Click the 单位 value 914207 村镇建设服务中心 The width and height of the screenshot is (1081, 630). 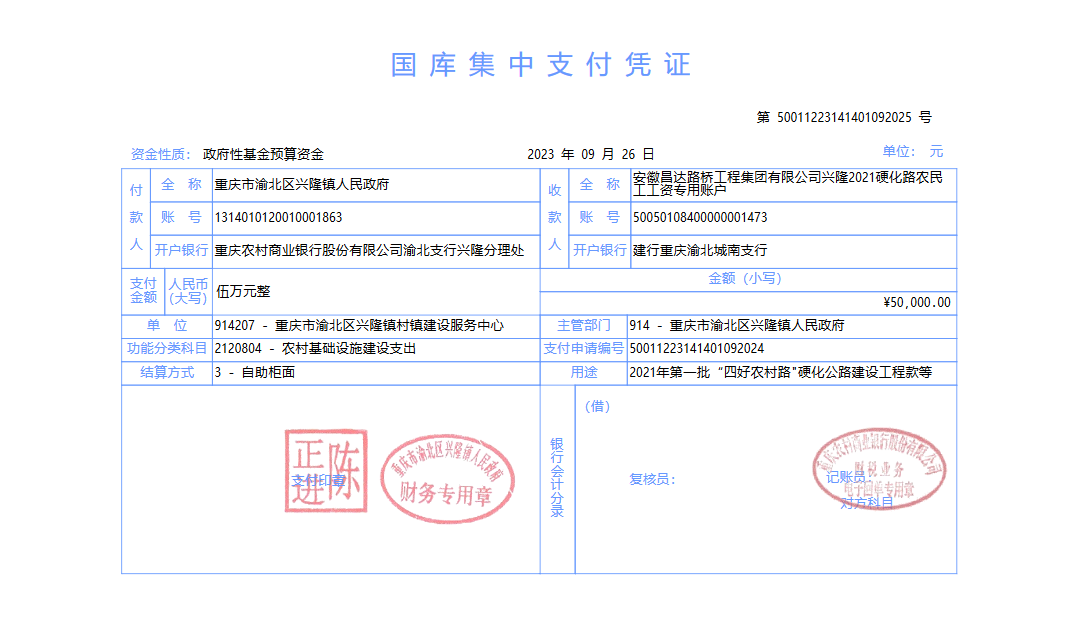pyautogui.click(x=359, y=325)
